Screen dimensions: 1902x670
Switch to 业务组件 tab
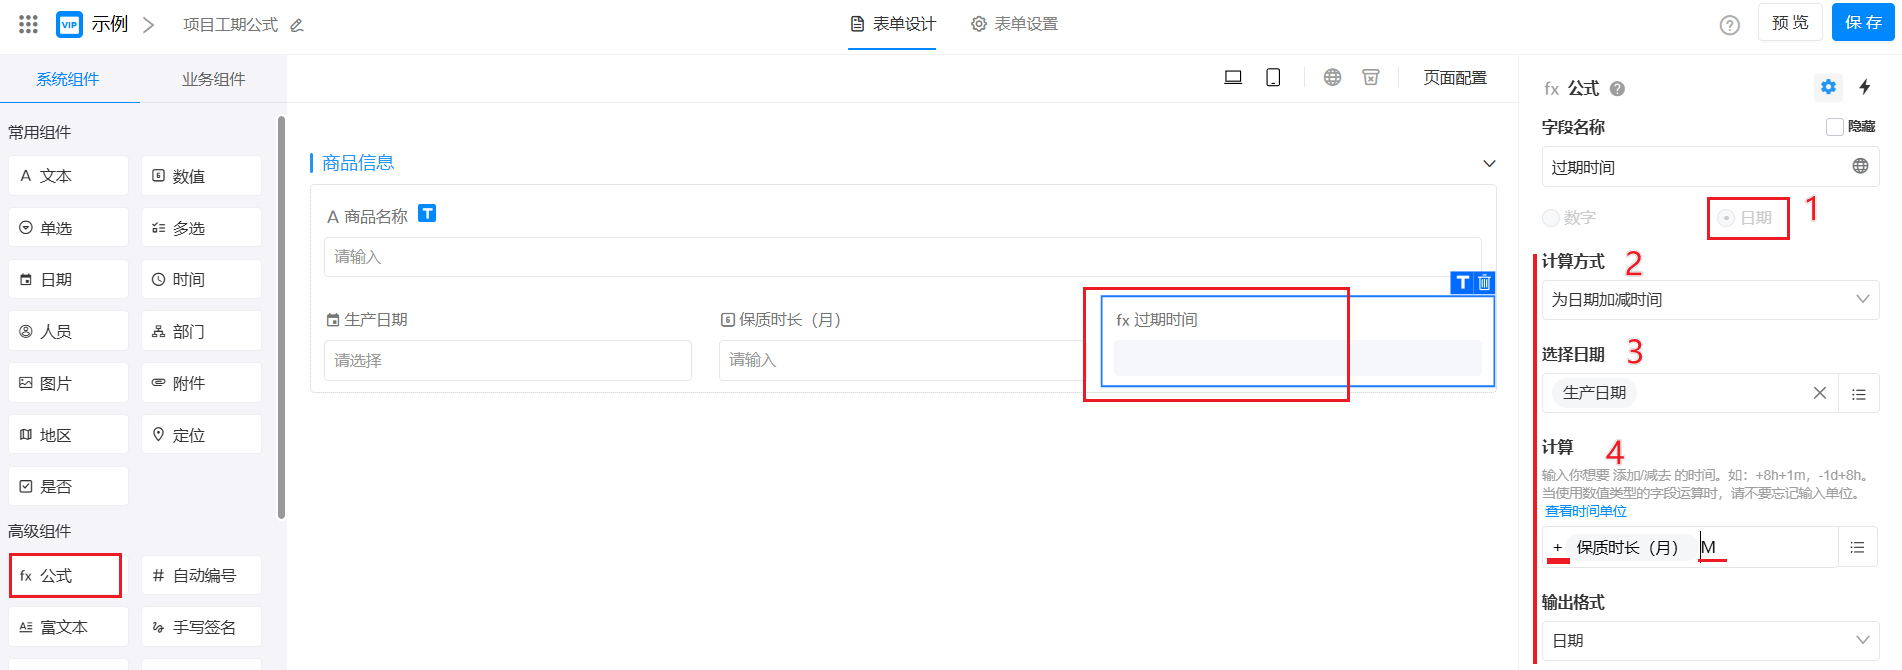(x=213, y=79)
